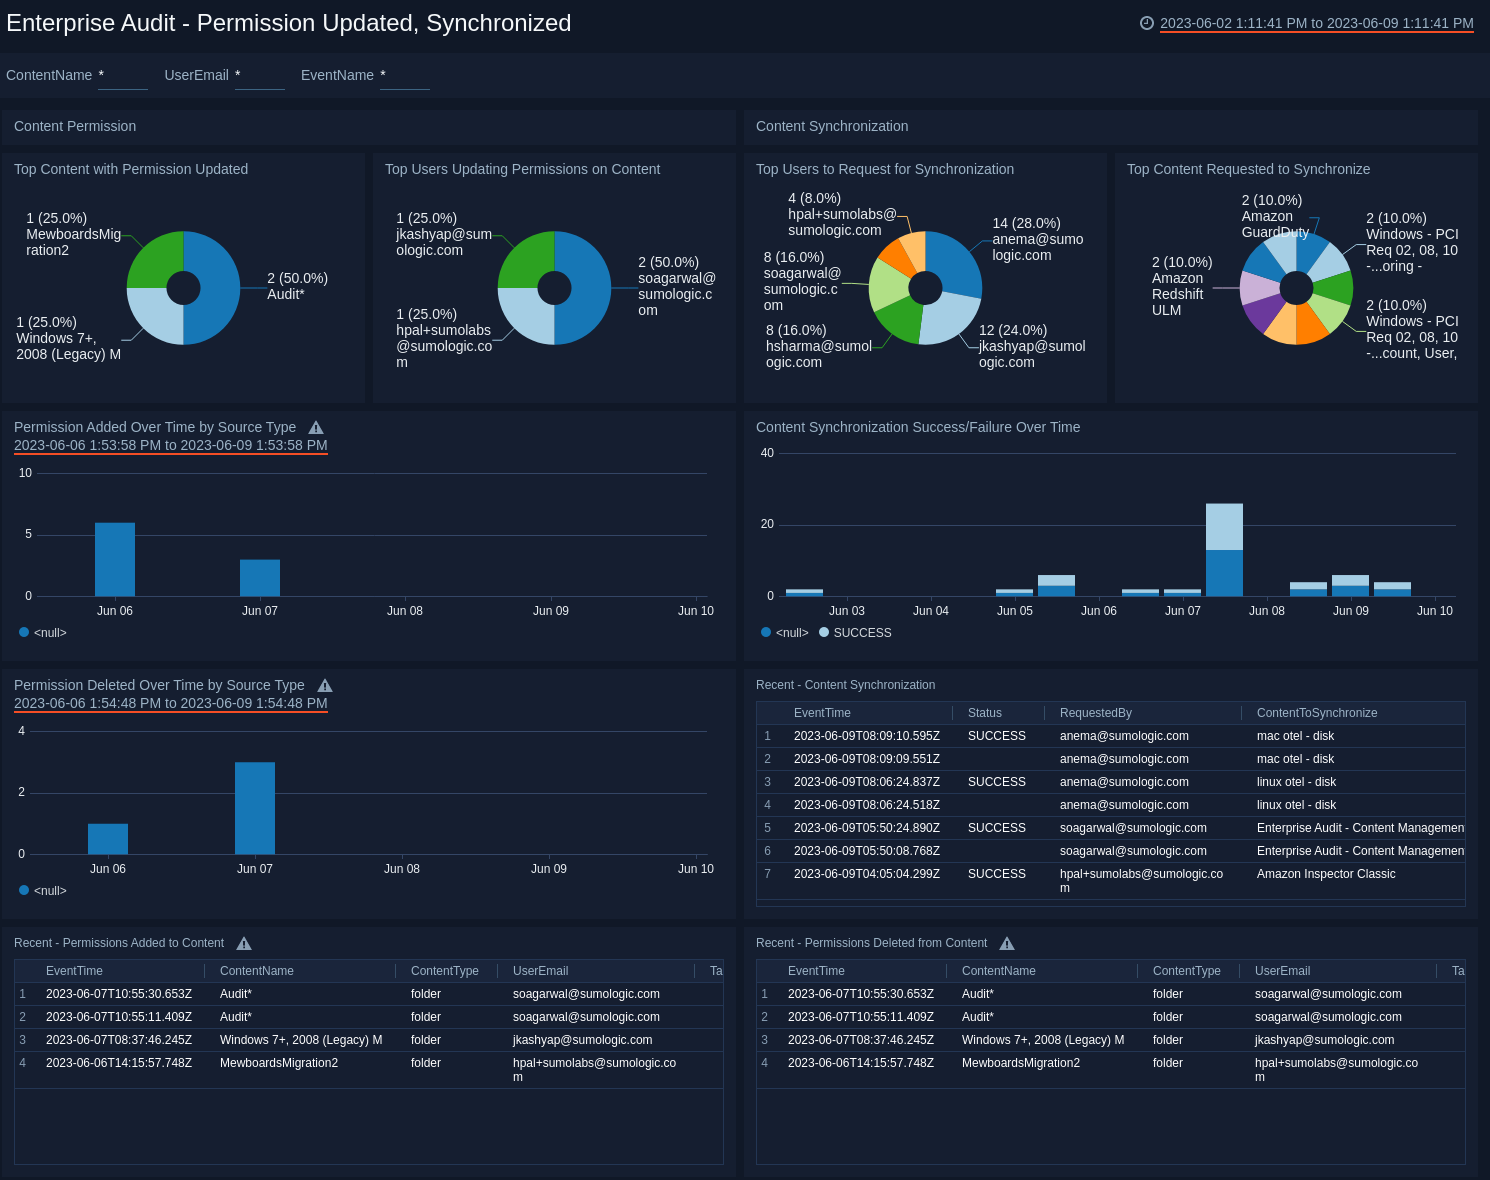Screen dimensions: 1490x1180
Task: Click the clock icon beside dashboard time range
Action: pyautogui.click(x=1147, y=23)
